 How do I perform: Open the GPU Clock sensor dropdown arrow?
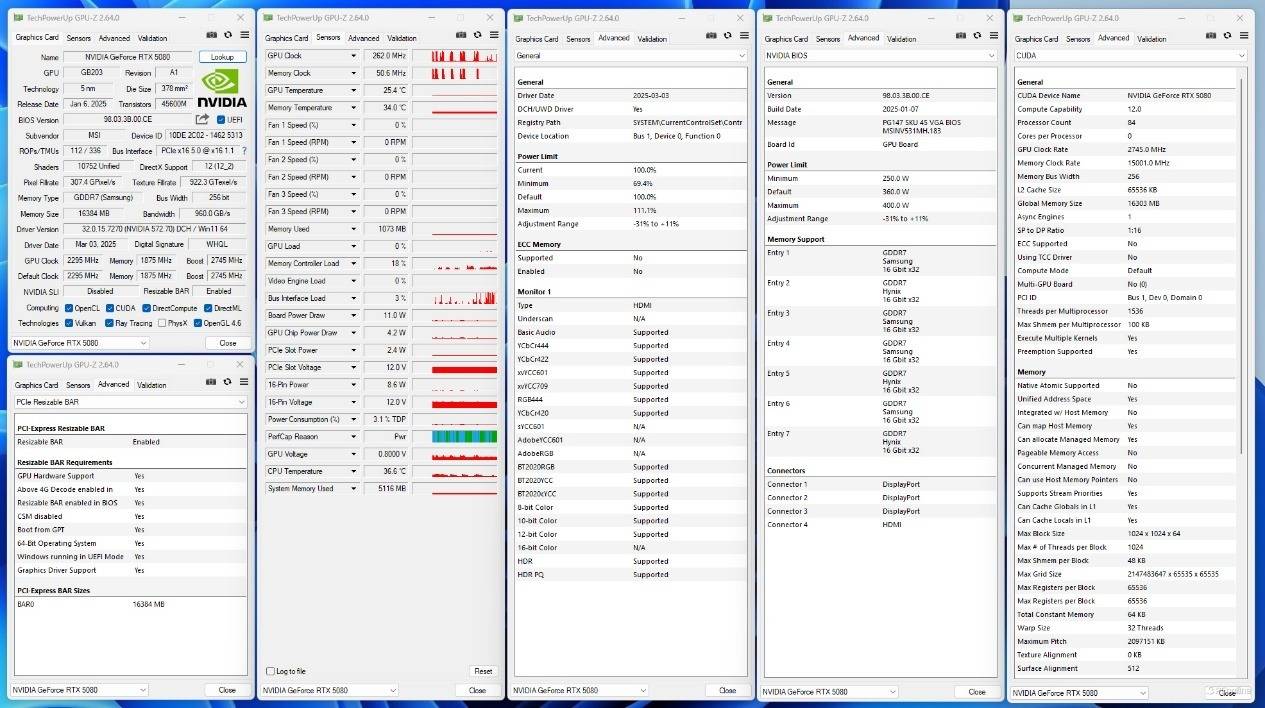coord(353,56)
